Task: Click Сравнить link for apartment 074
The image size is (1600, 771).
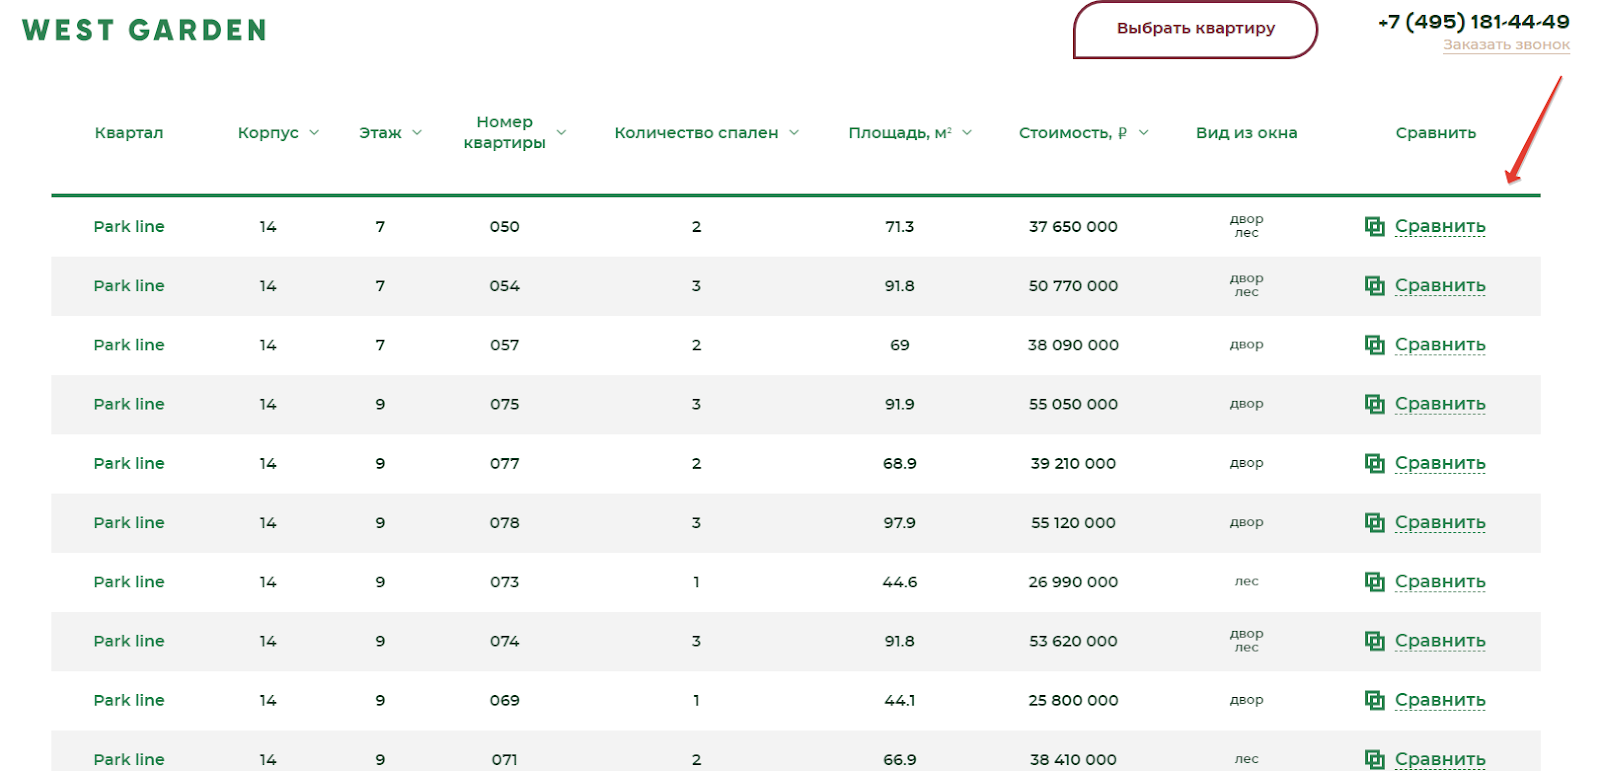Action: pos(1440,640)
